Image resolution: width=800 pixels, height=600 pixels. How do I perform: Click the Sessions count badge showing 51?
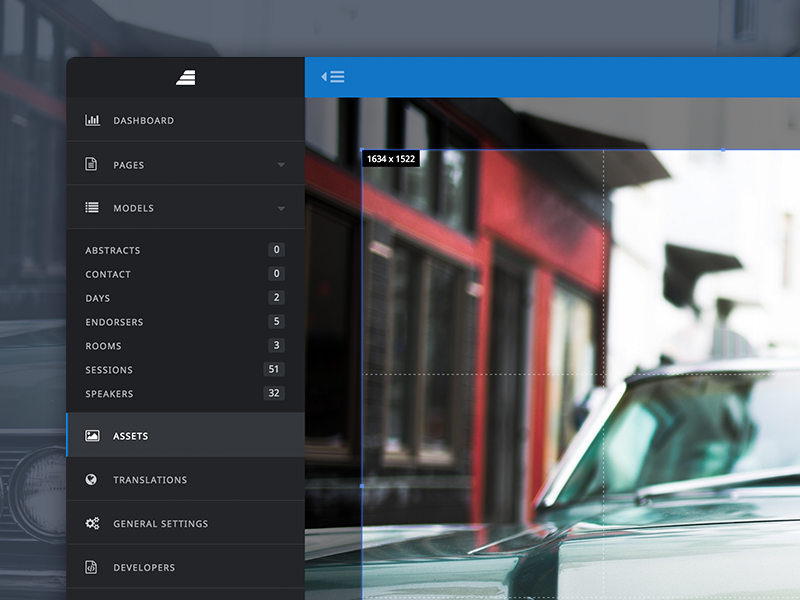click(x=274, y=370)
